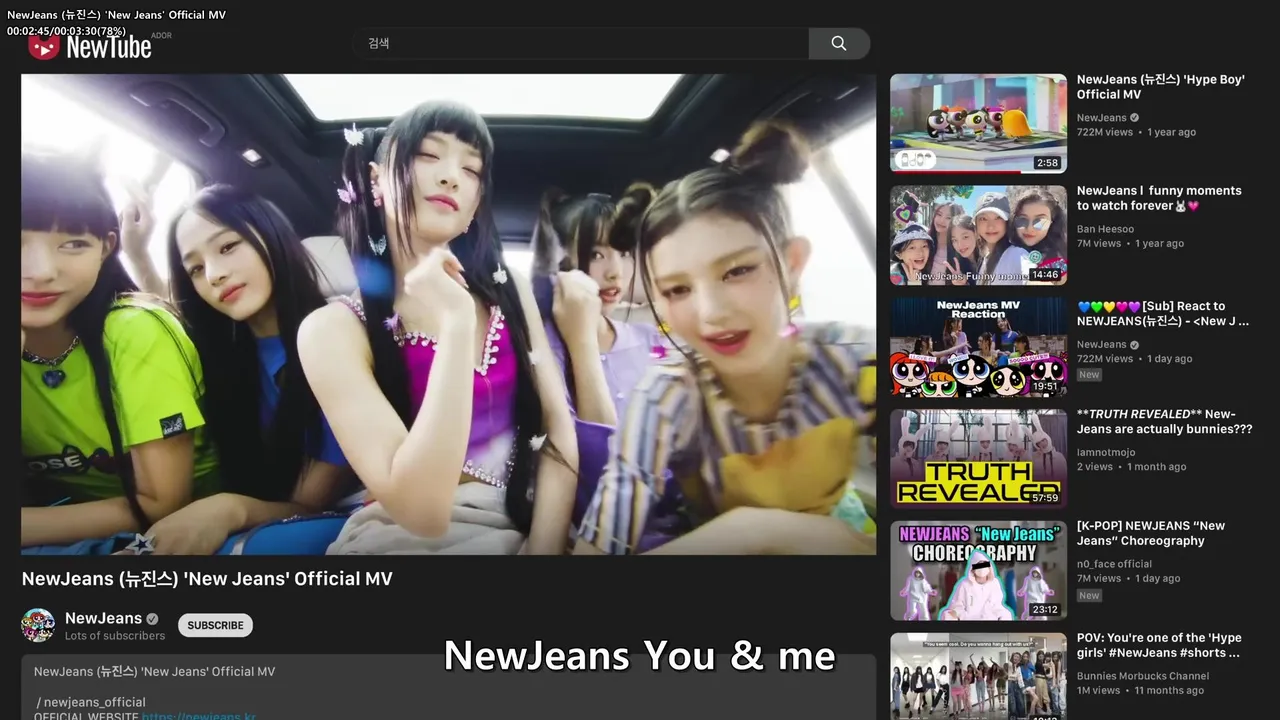Click the '722M views • 1 year ago' text
Screen dimensions: 1280x720
[x=1136, y=132]
